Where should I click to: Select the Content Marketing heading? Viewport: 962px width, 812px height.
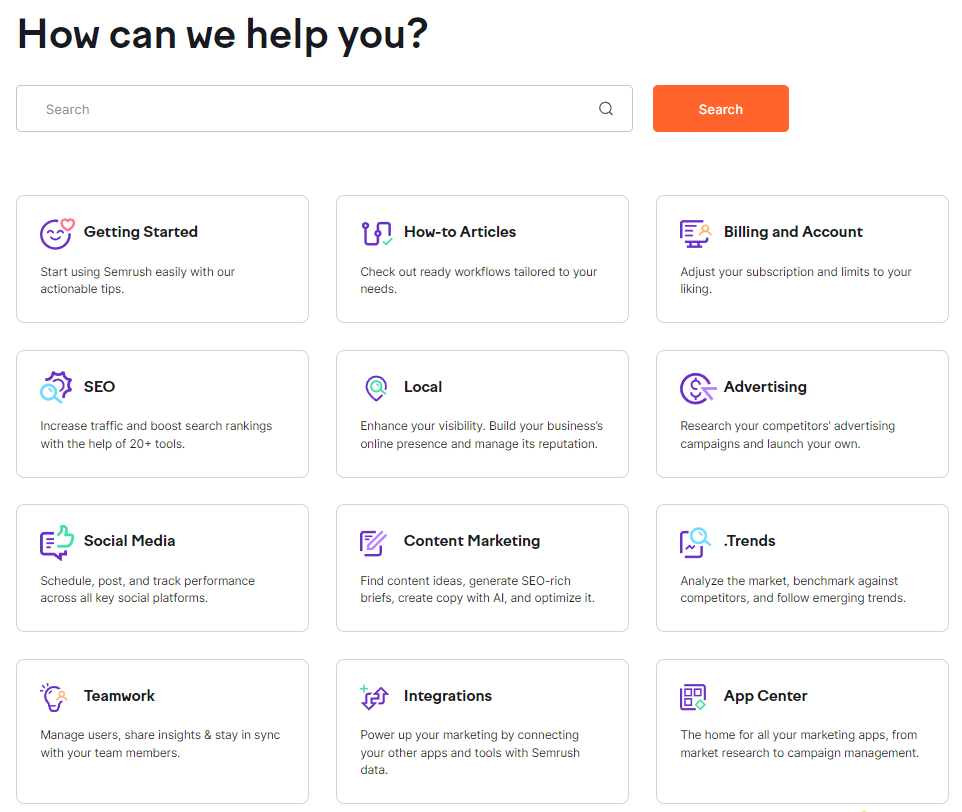[472, 541]
